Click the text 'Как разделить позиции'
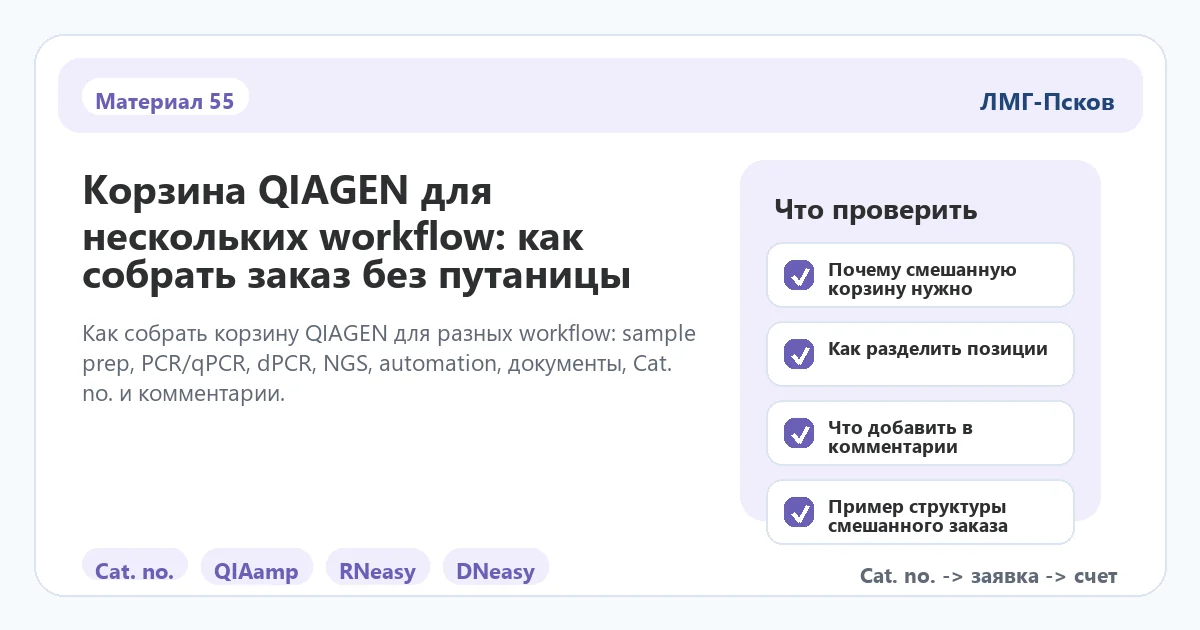Screen dimensions: 1200x630 pyautogui.click(x=938, y=349)
